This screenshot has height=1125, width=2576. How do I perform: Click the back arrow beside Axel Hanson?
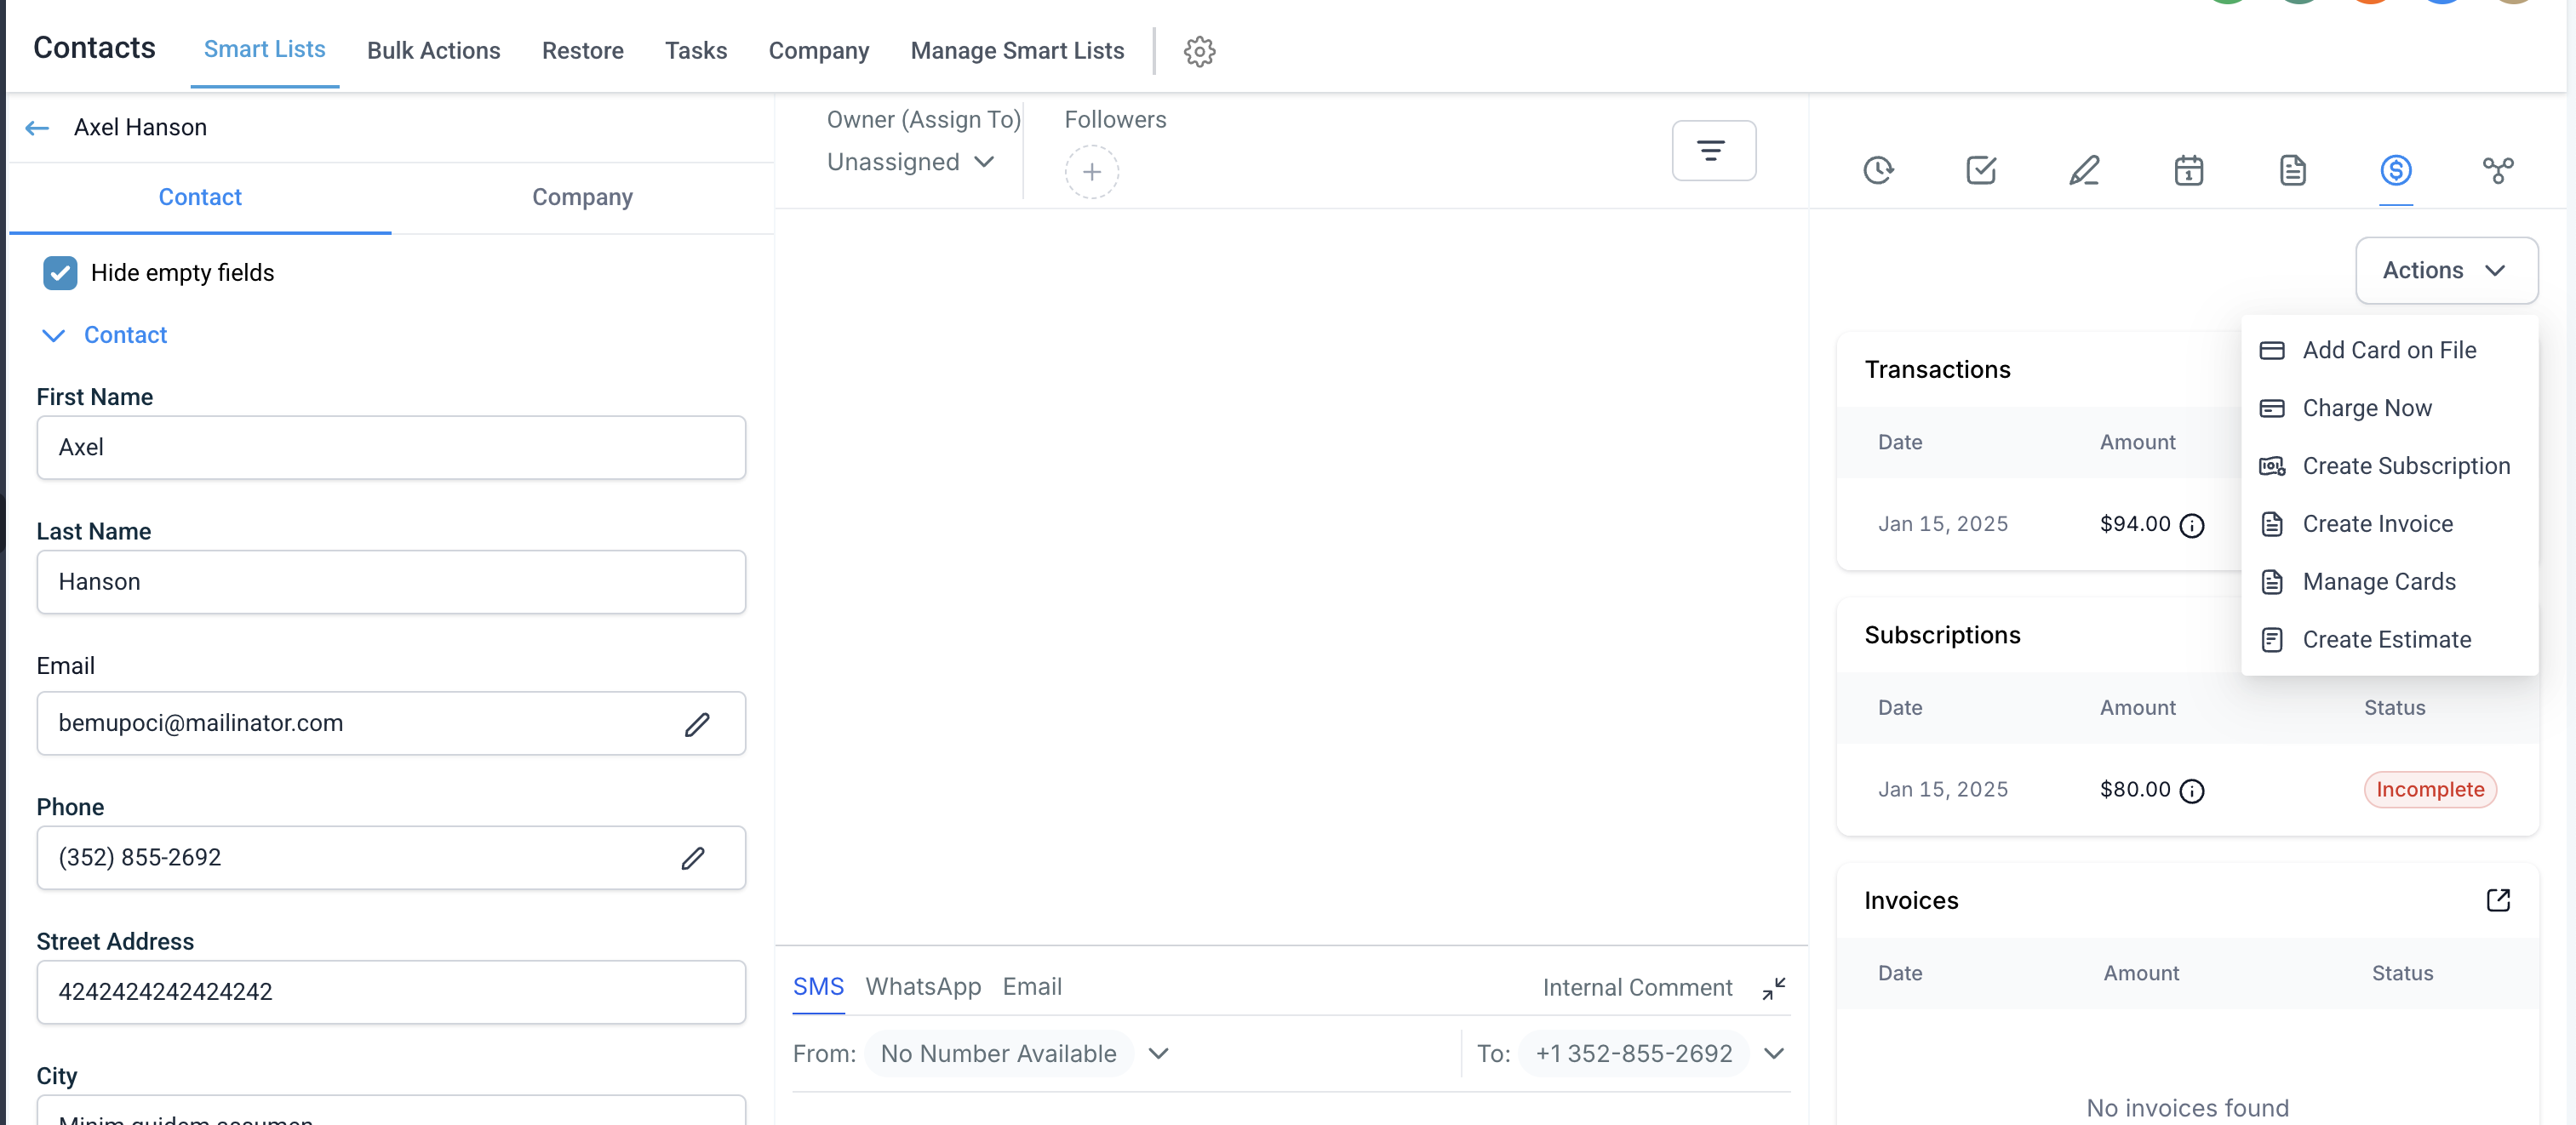click(37, 127)
